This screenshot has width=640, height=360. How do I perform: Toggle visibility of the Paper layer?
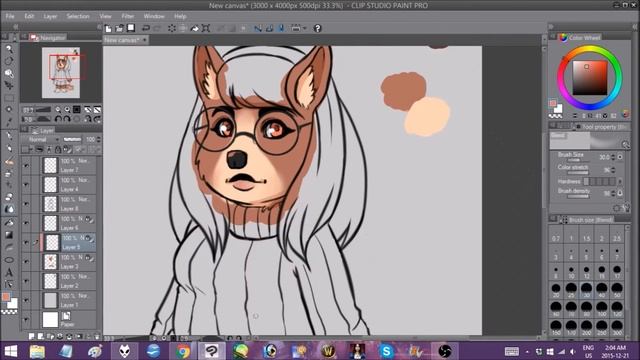27,320
